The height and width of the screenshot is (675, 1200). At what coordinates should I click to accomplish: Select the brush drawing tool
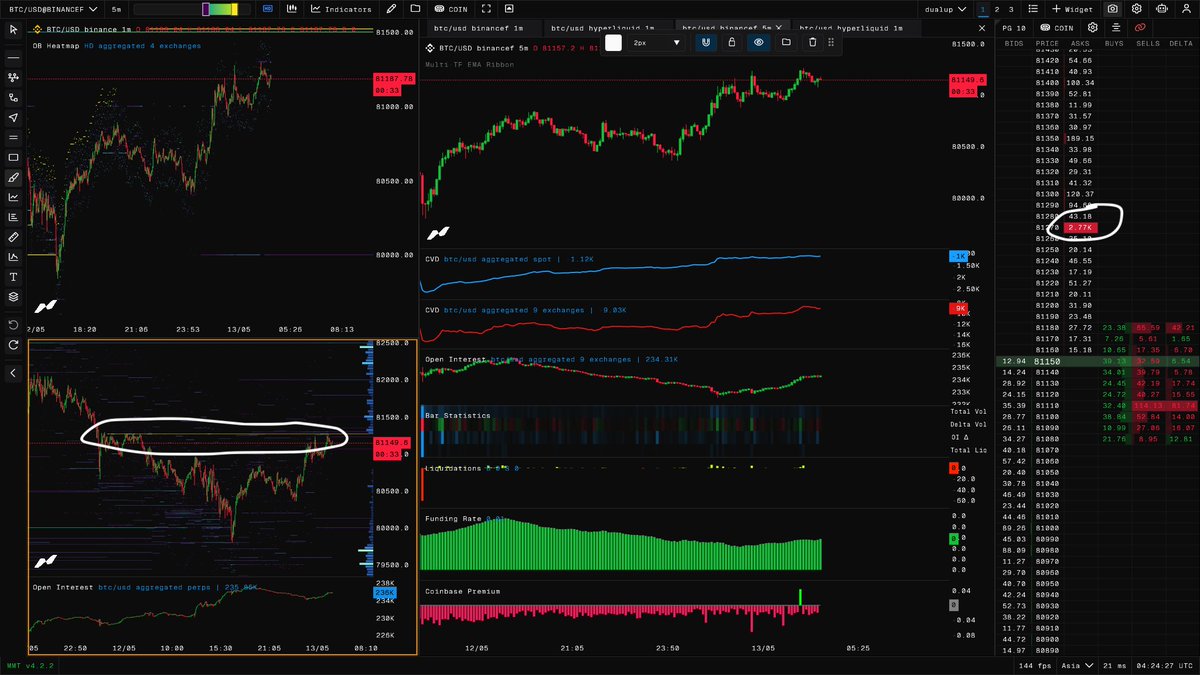(13, 177)
